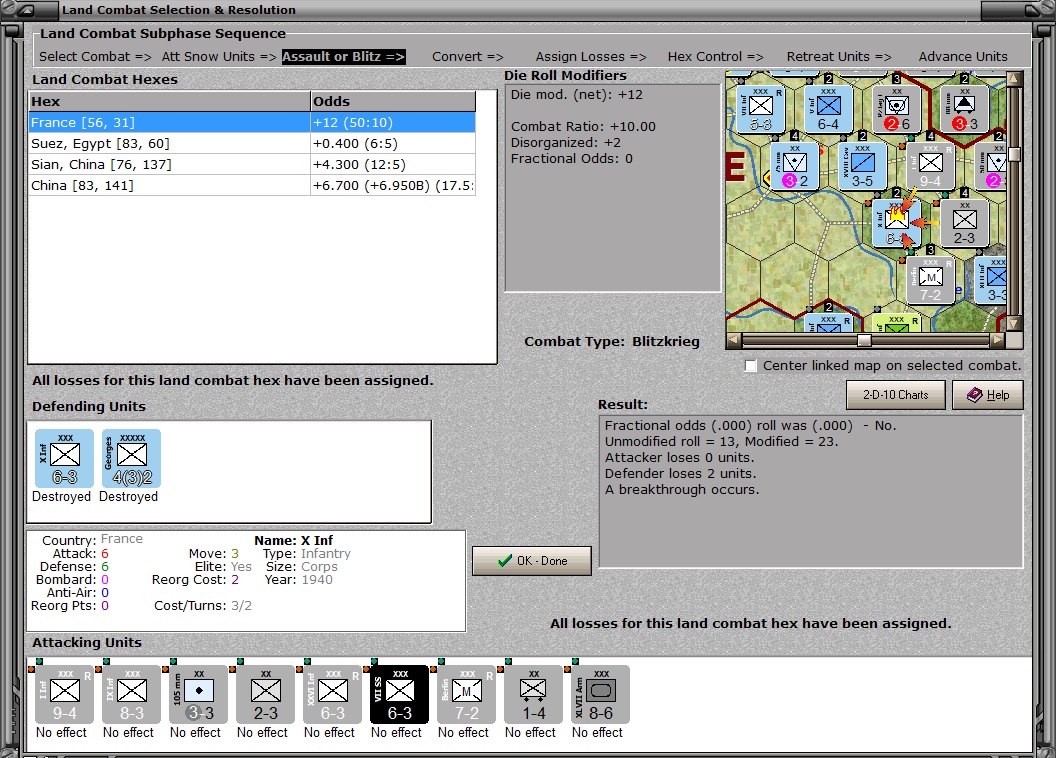Click the Berlin 7-2 militia counter on map
The width and height of the screenshot is (1056, 758).
pos(930,279)
